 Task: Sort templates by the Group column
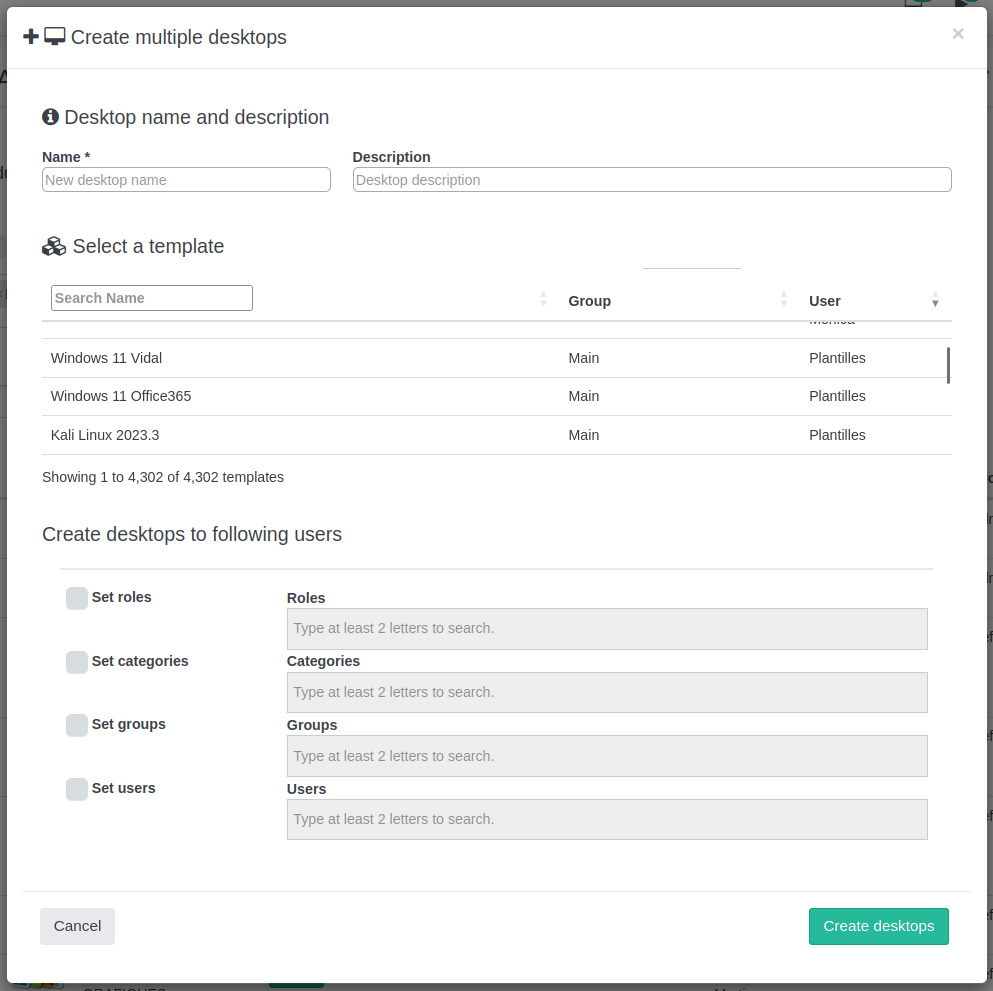[x=589, y=301]
